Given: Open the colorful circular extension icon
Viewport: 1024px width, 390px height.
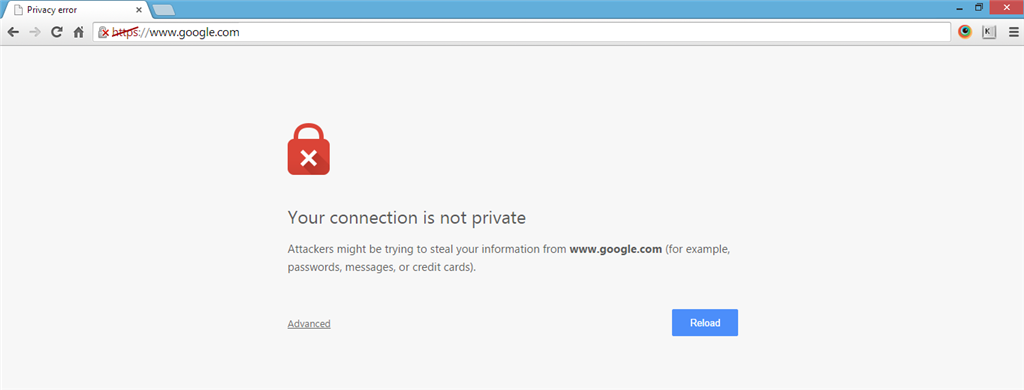Looking at the screenshot, I should click(x=965, y=31).
